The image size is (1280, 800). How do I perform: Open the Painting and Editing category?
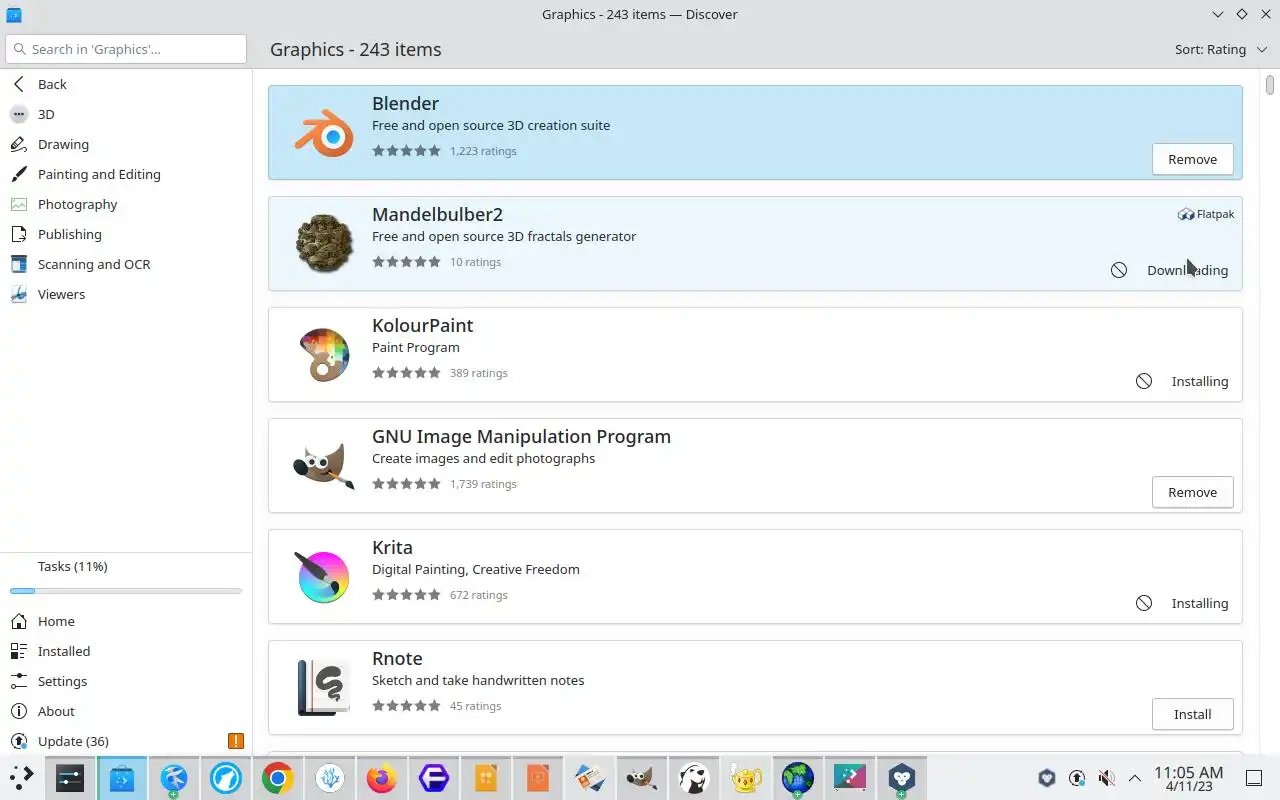pyautogui.click(x=126, y=174)
